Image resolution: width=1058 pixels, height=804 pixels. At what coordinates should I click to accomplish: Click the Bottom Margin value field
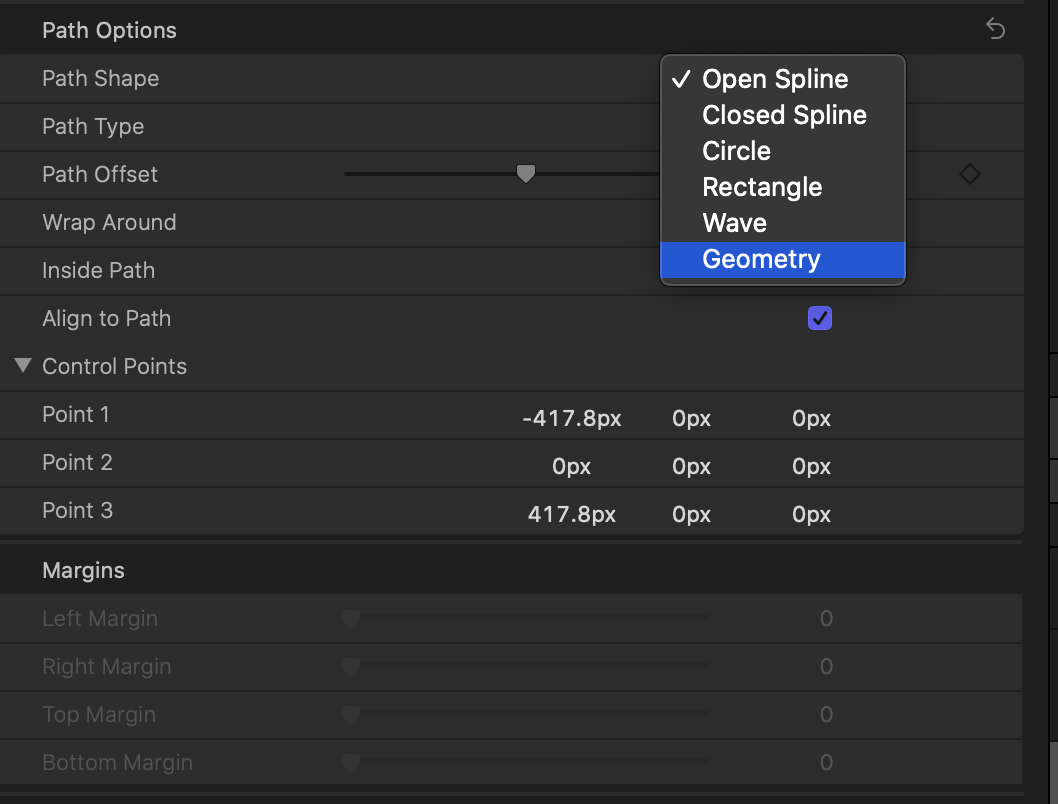[x=826, y=762]
